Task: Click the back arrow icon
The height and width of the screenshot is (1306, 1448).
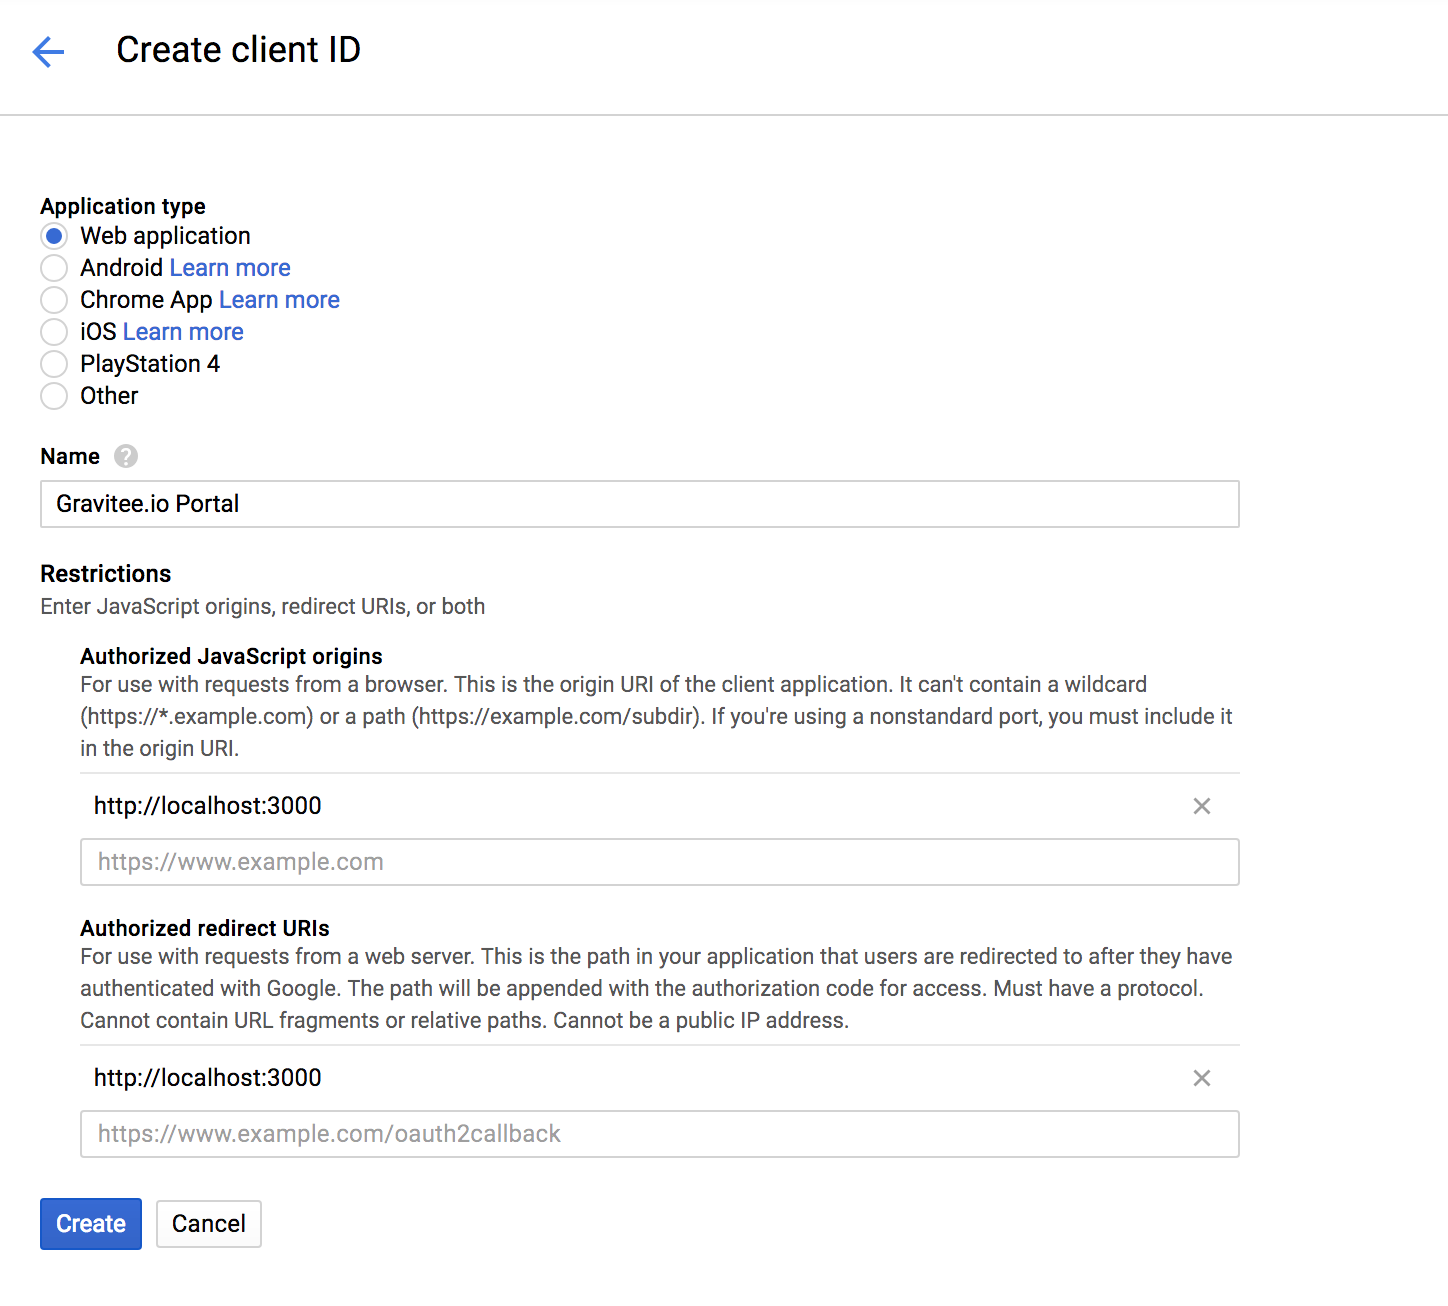Action: click(48, 51)
